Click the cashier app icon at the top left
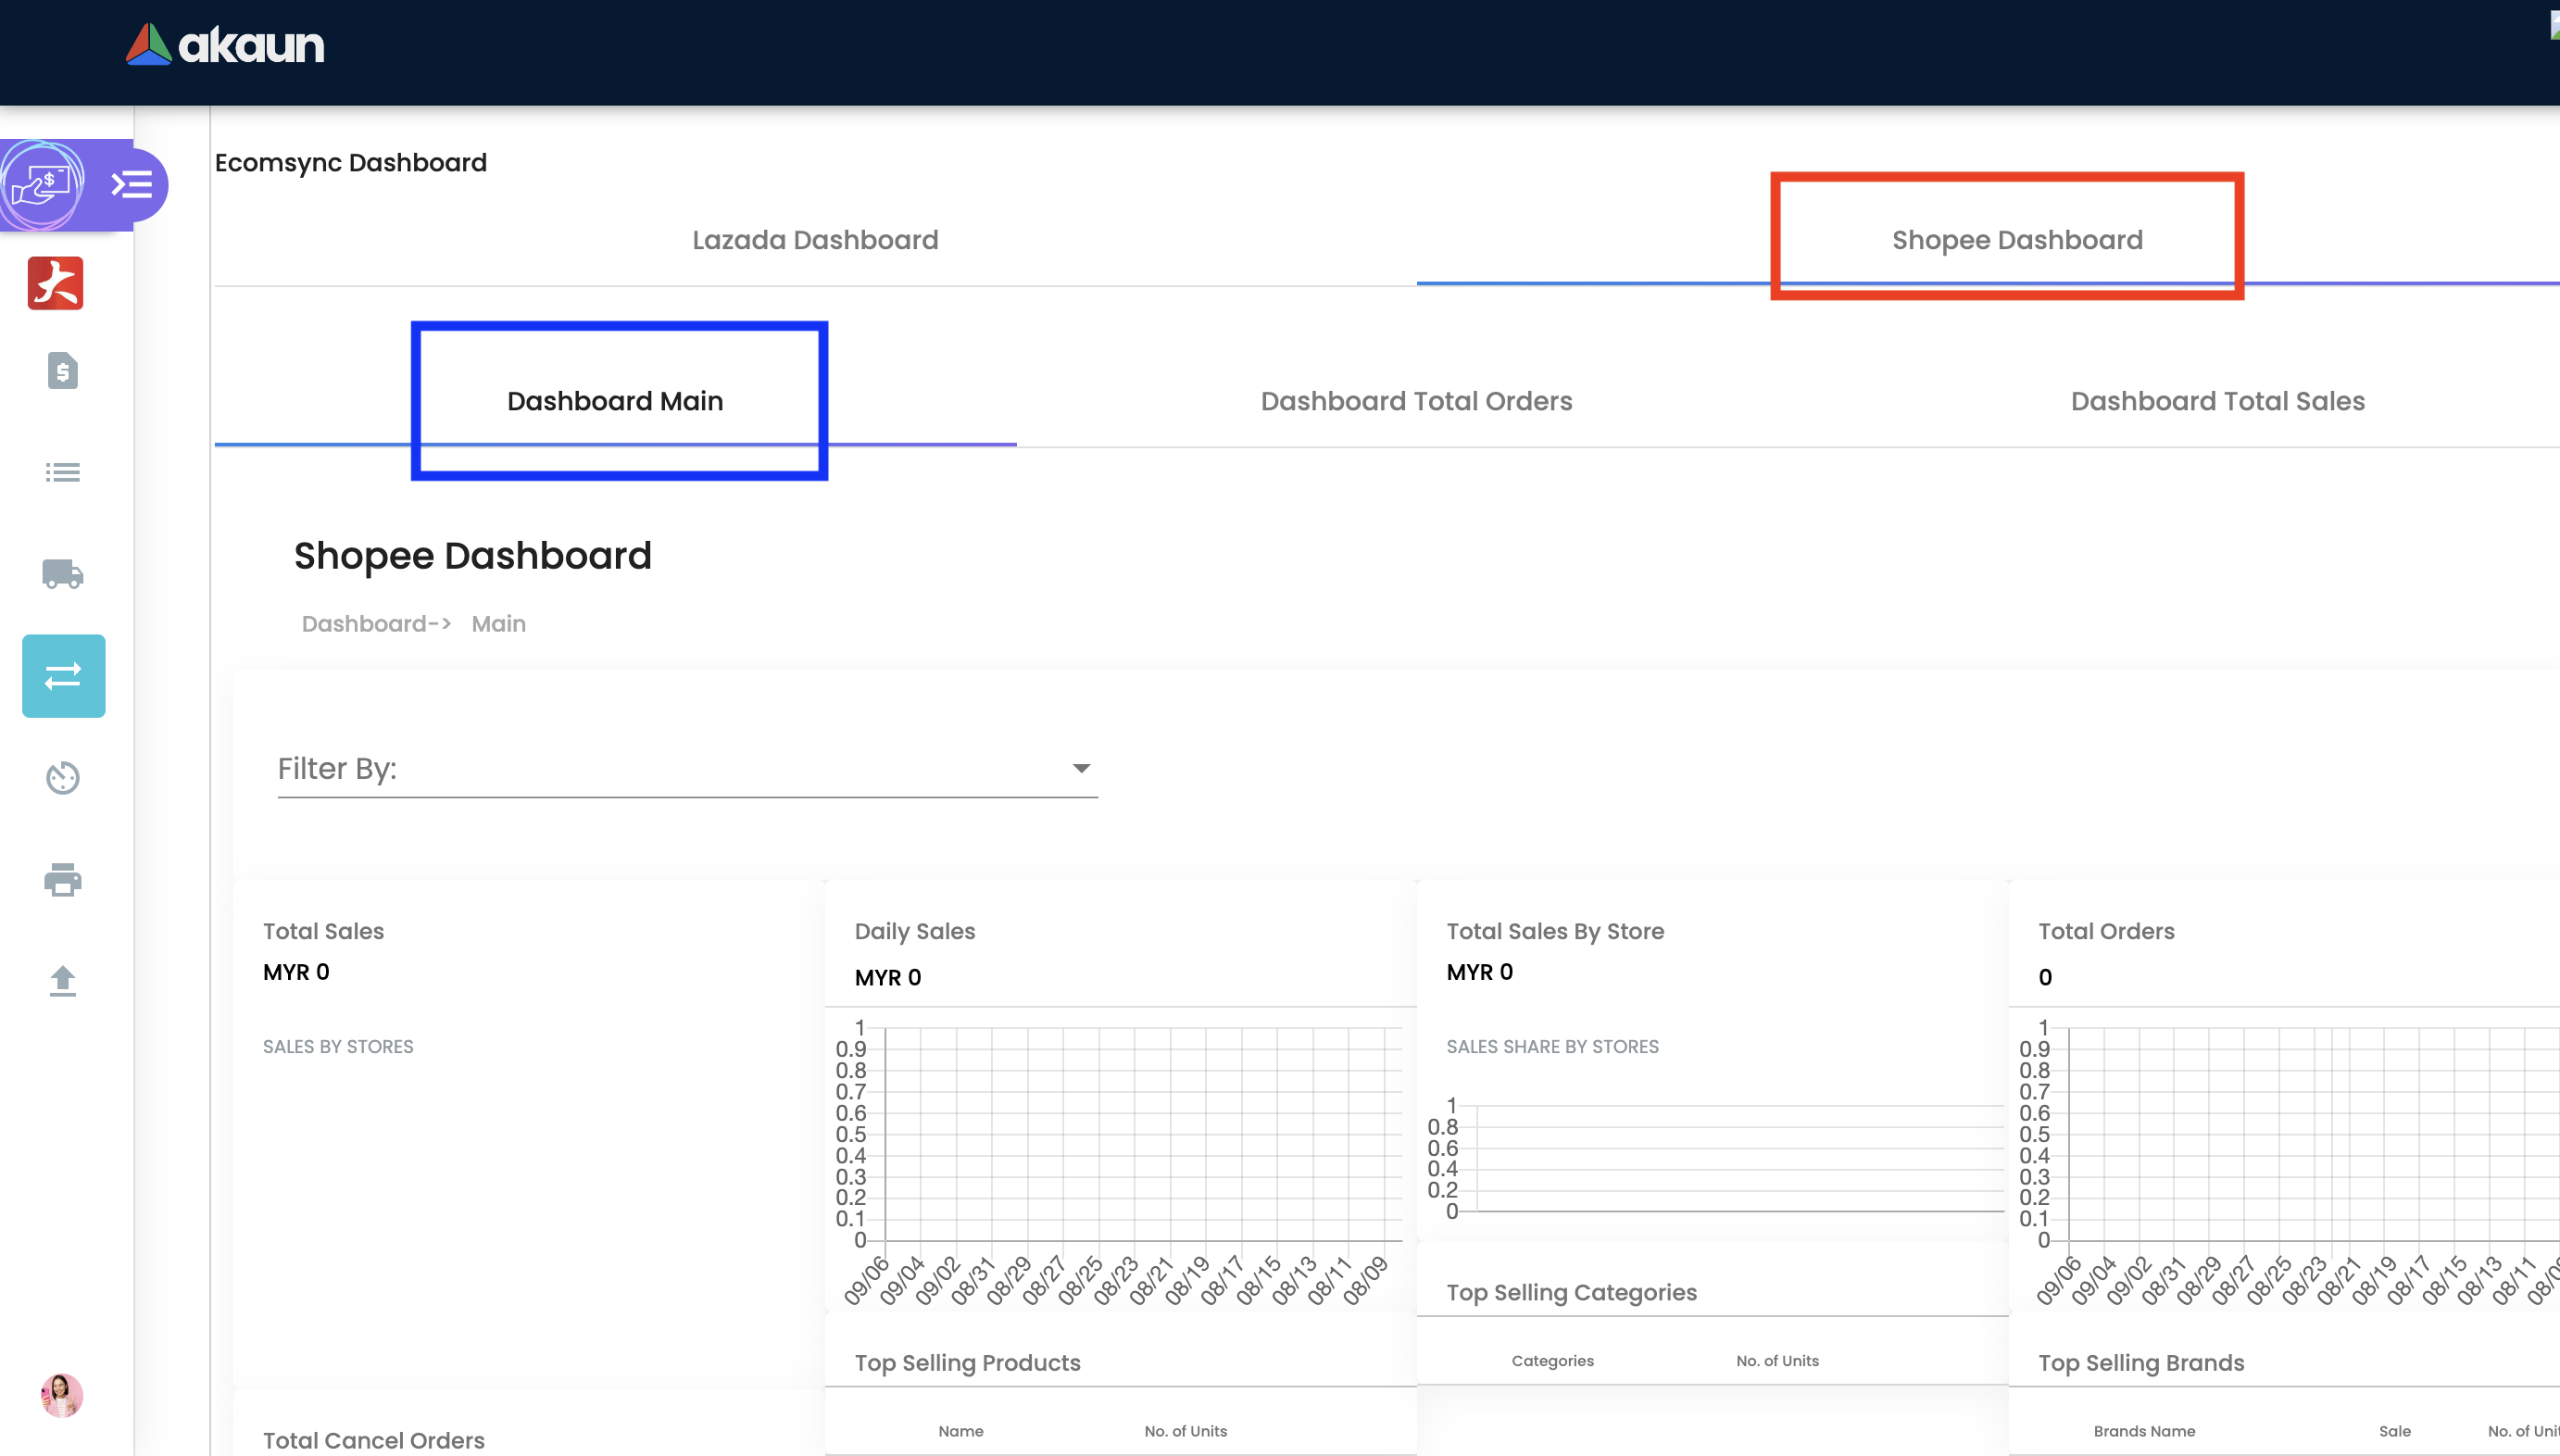The height and width of the screenshot is (1456, 2560). point(41,185)
